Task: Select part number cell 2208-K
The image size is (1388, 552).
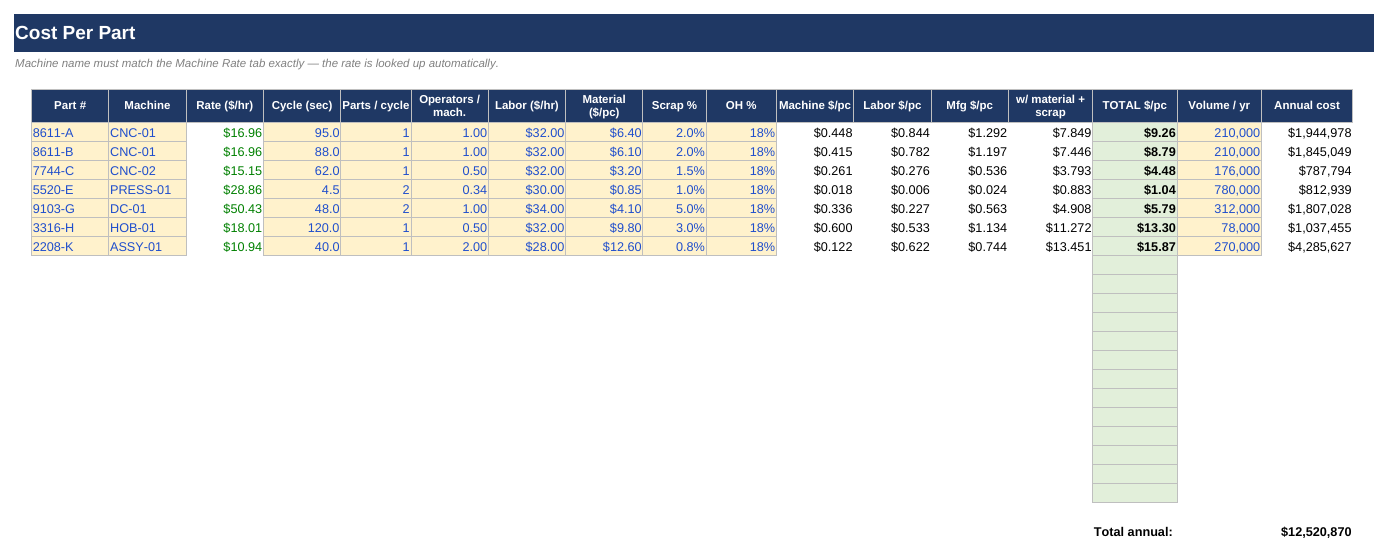Action: coord(70,246)
